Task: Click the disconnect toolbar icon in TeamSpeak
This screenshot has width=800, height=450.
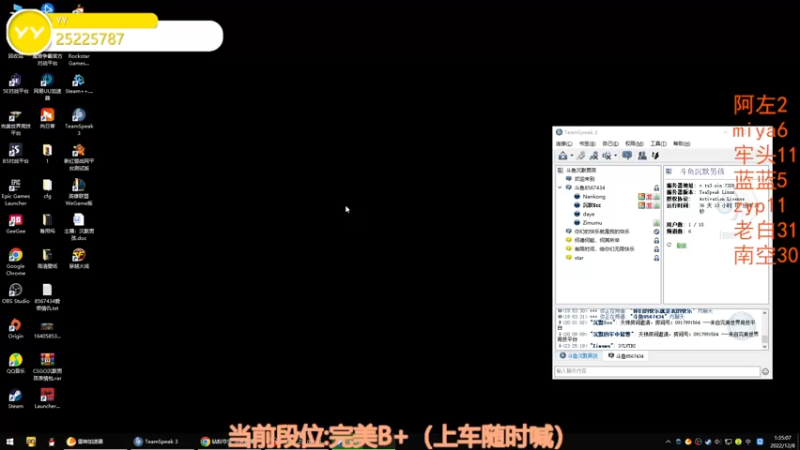Action: click(x=581, y=156)
